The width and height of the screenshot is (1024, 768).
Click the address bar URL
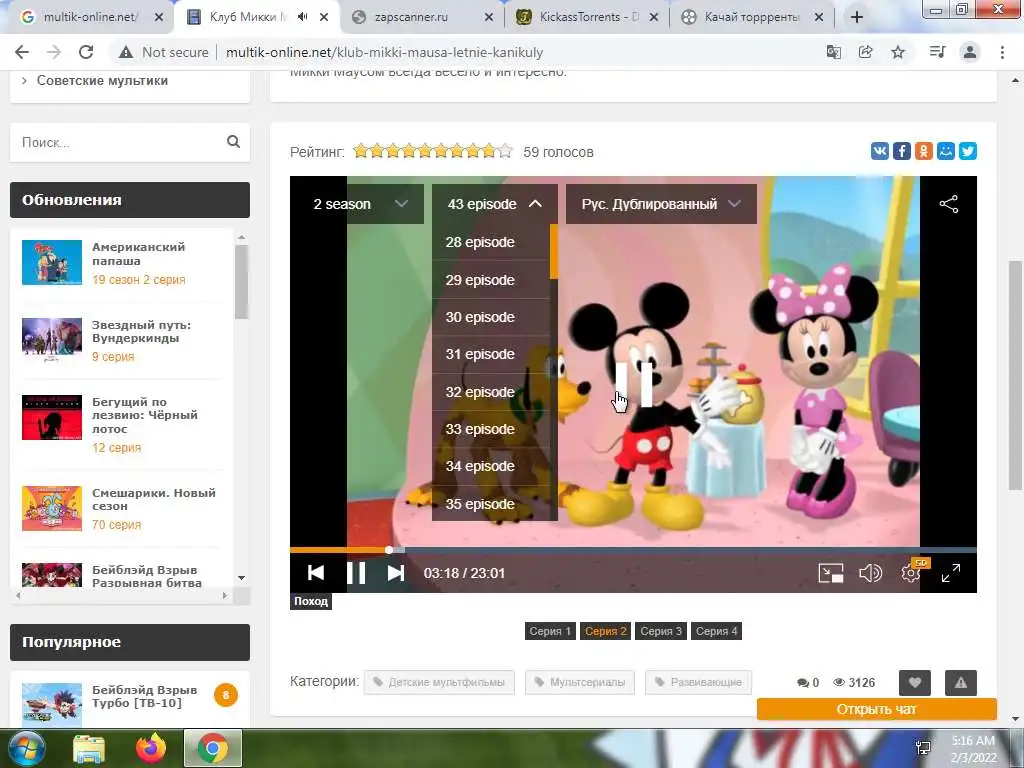[385, 52]
